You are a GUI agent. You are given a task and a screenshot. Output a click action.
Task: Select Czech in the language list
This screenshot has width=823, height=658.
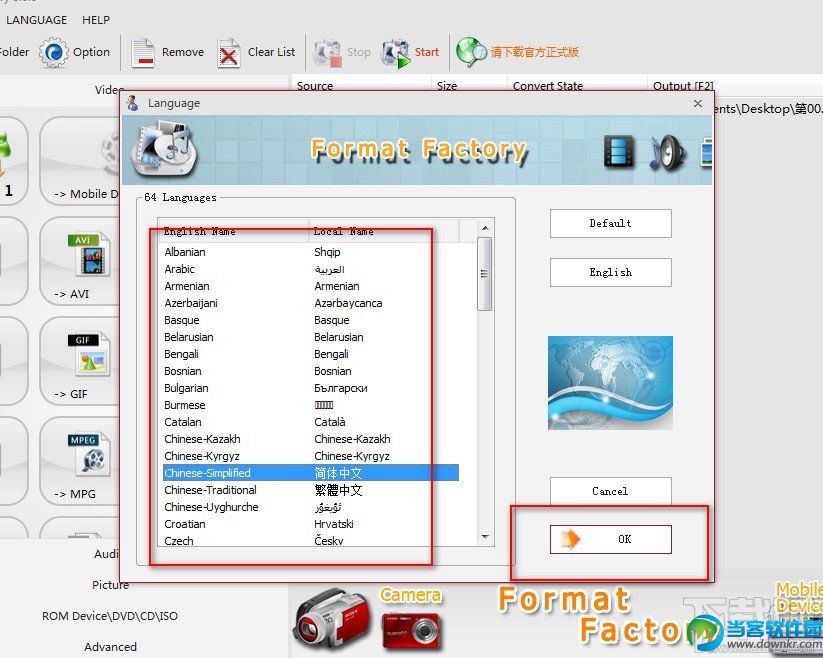pos(311,540)
